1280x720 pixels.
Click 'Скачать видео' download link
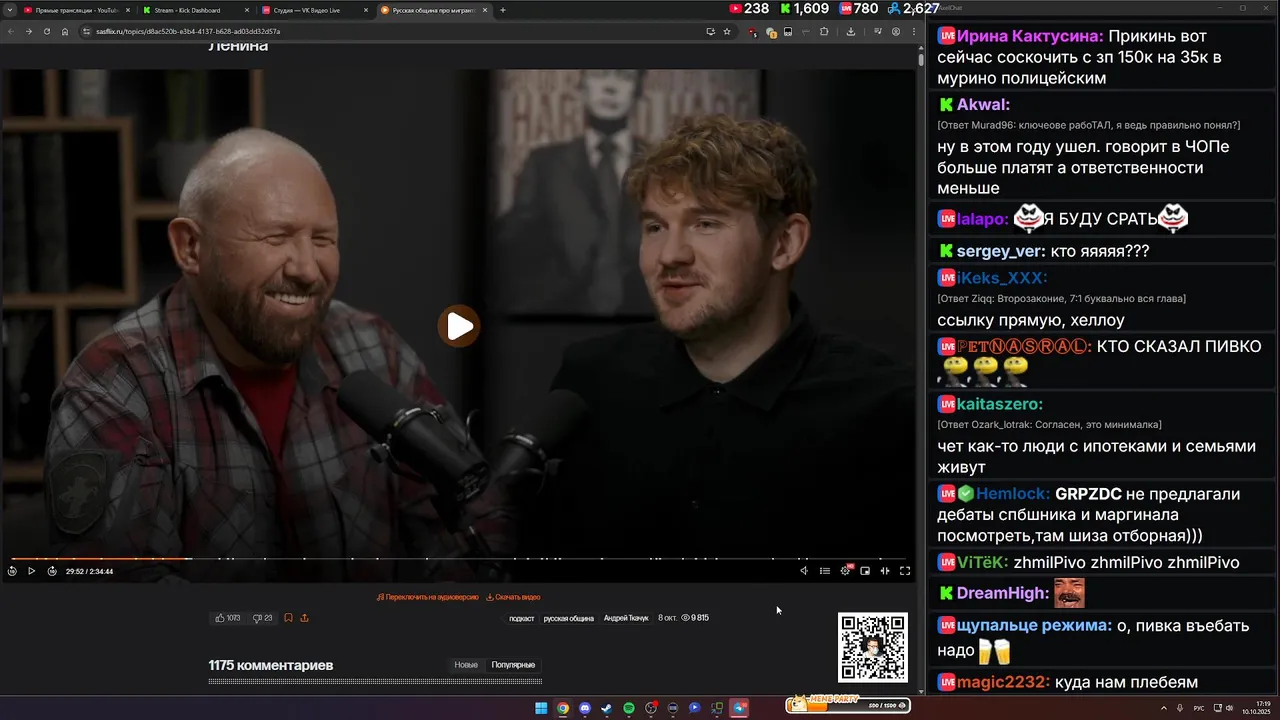click(x=513, y=597)
